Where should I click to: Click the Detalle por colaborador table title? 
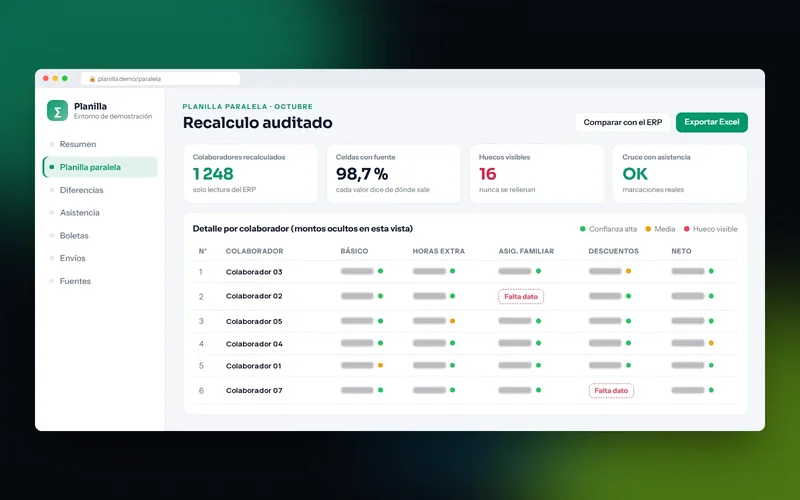[x=303, y=229]
